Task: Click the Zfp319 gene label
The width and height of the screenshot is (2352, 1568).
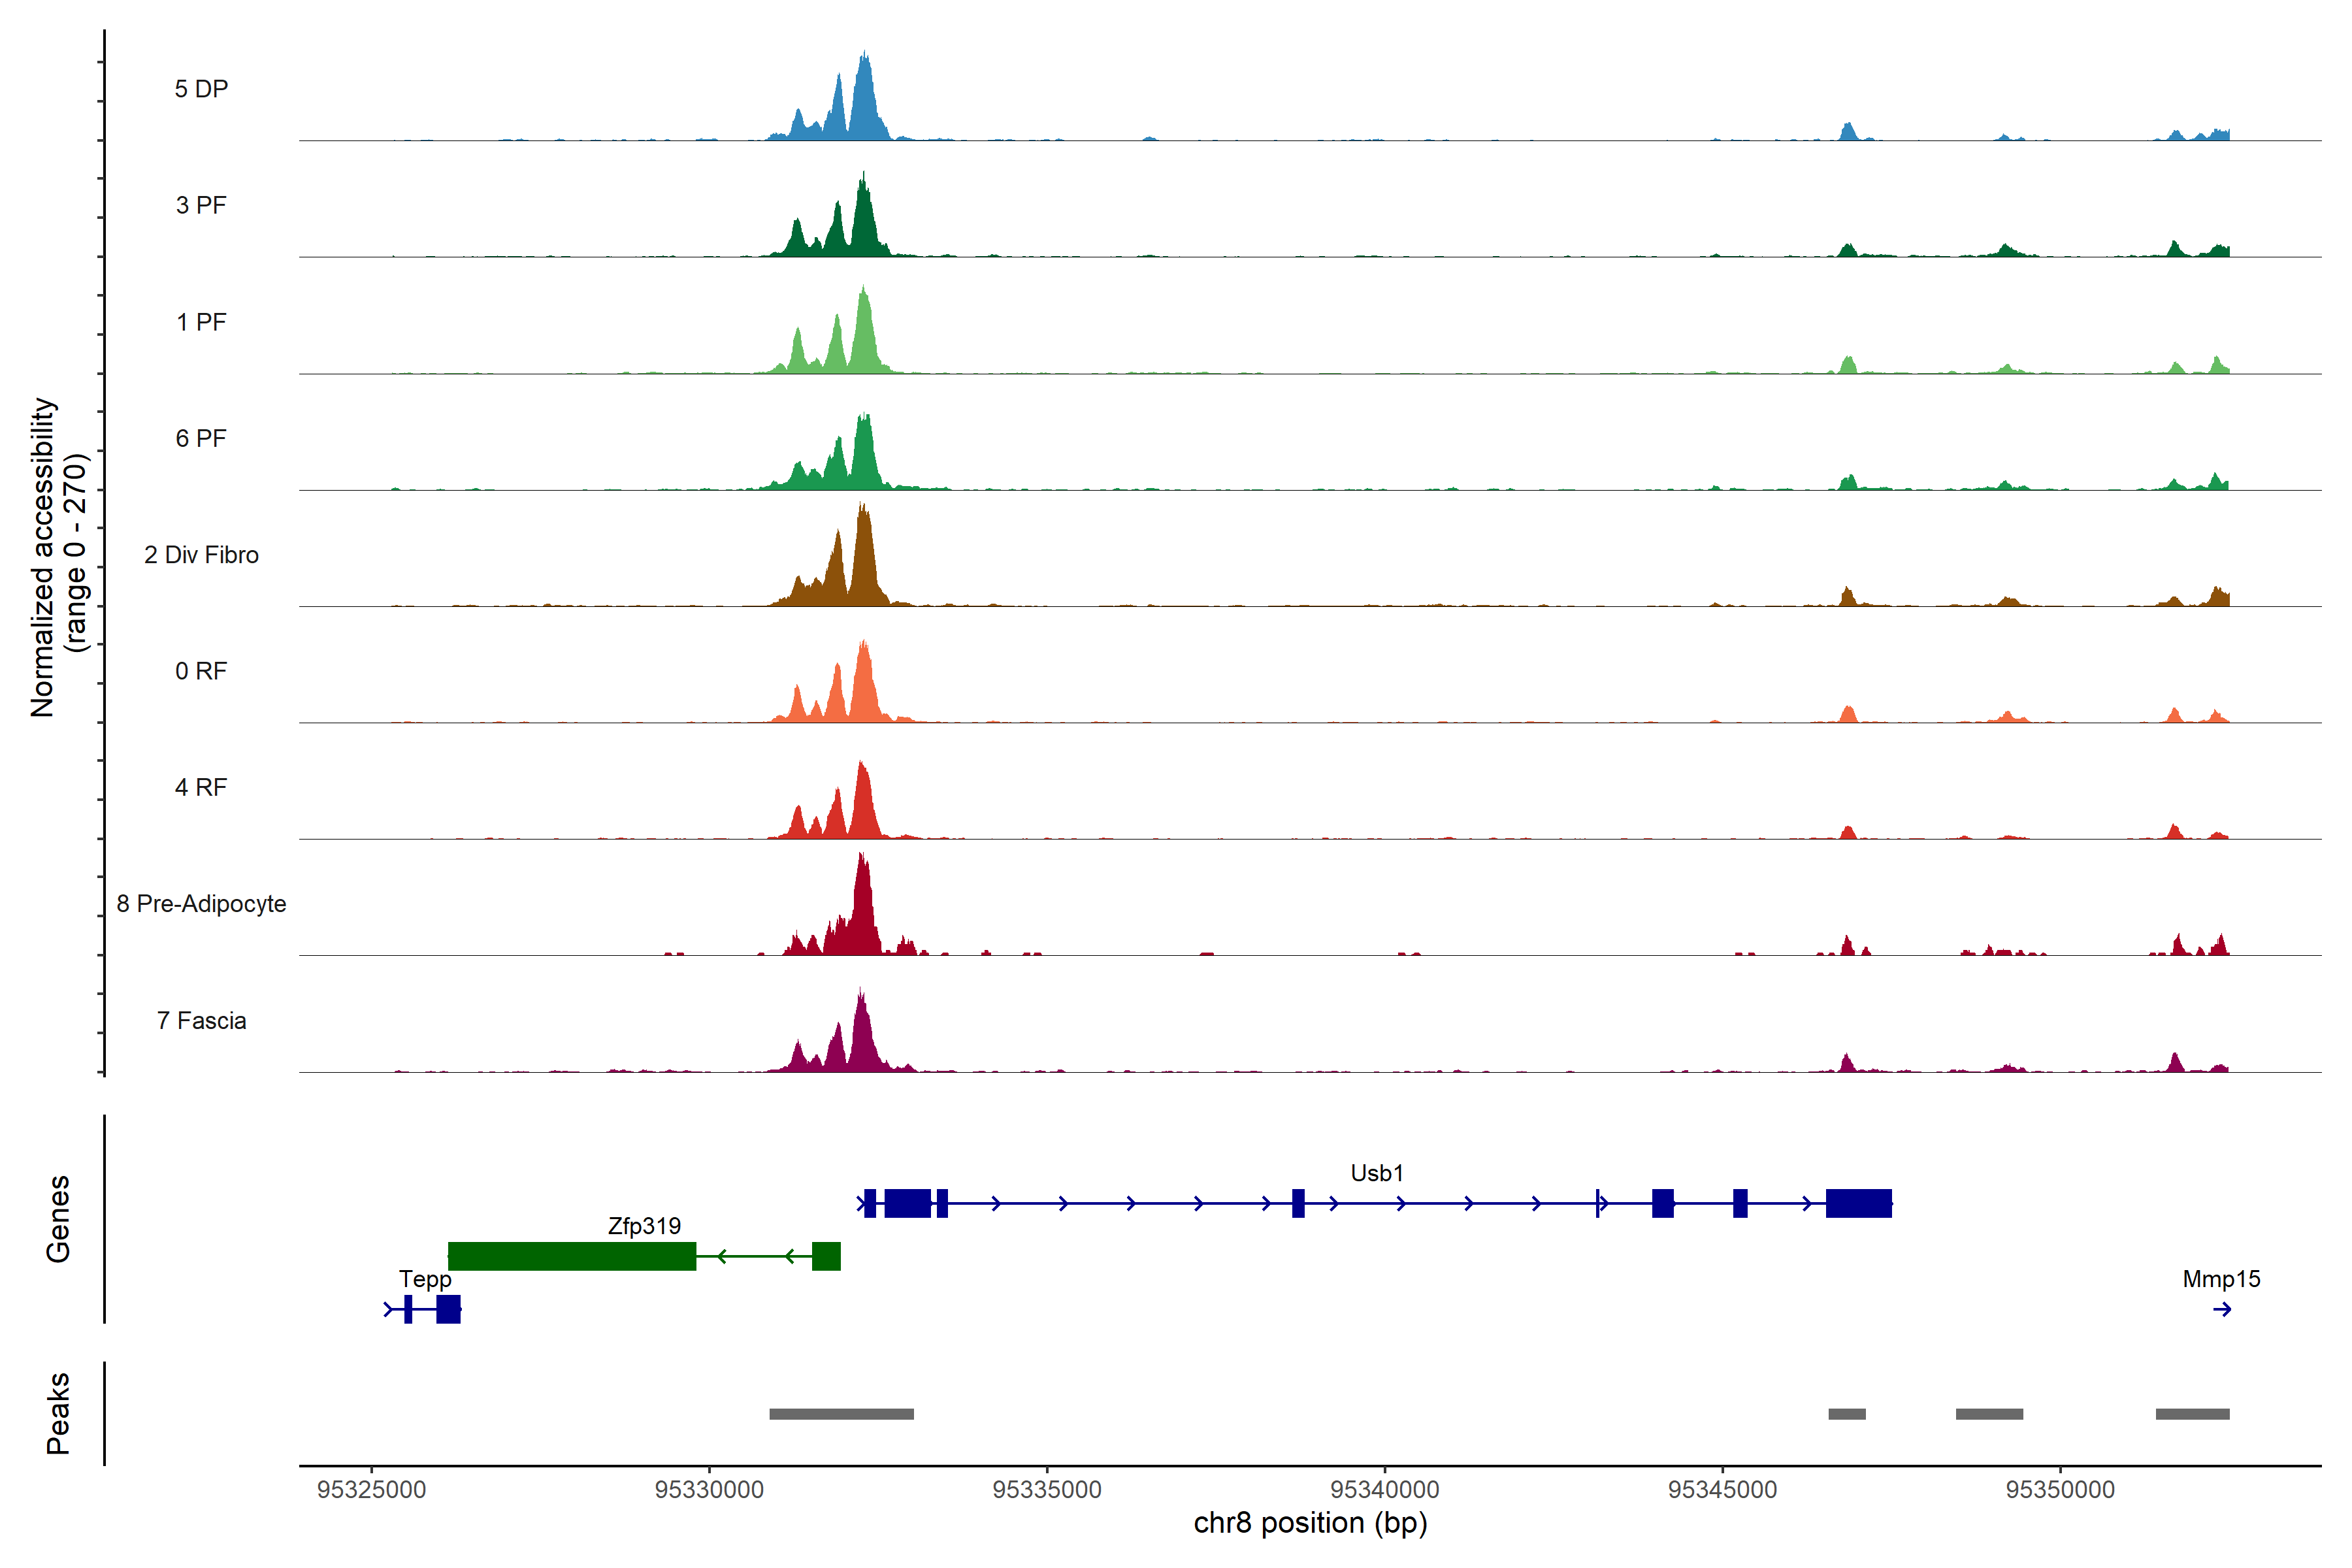Action: 644,1226
